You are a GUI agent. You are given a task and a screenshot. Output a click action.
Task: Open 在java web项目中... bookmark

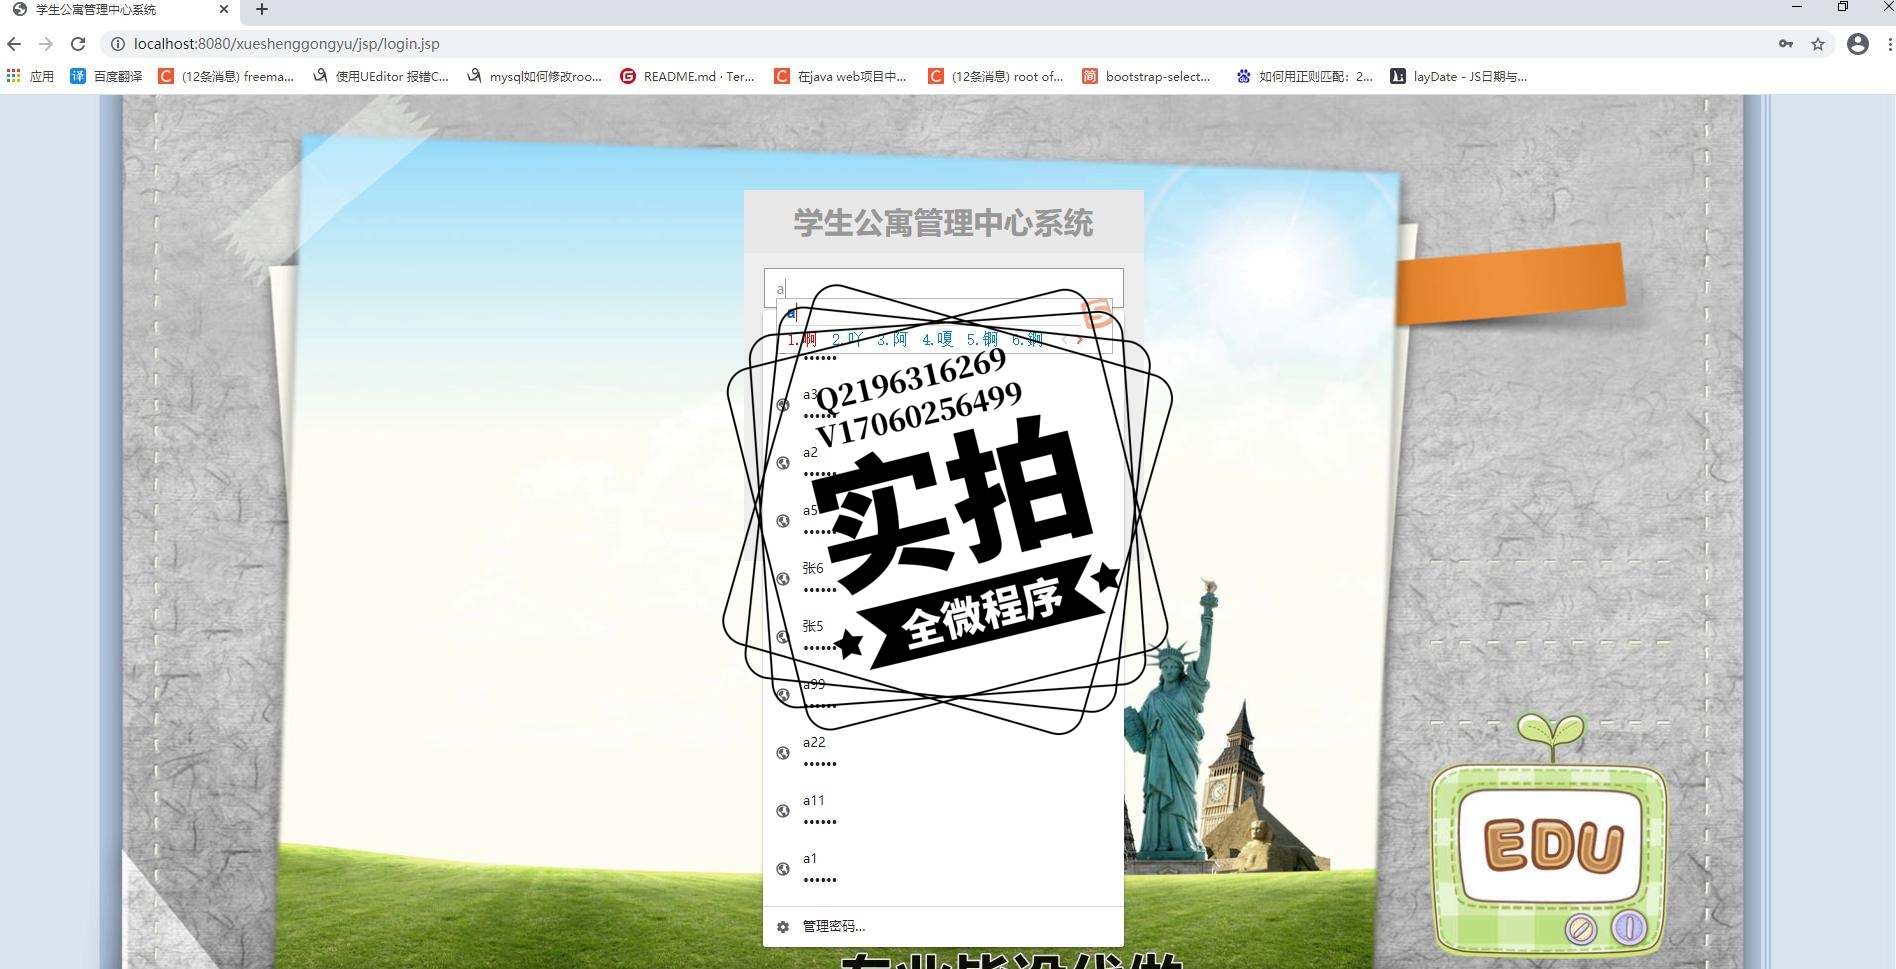(841, 76)
